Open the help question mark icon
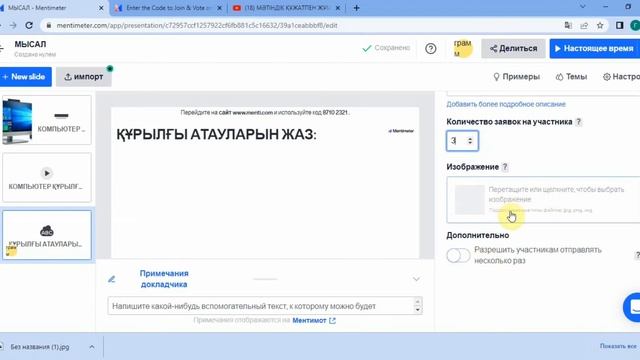The height and width of the screenshot is (360, 640). coord(431,49)
